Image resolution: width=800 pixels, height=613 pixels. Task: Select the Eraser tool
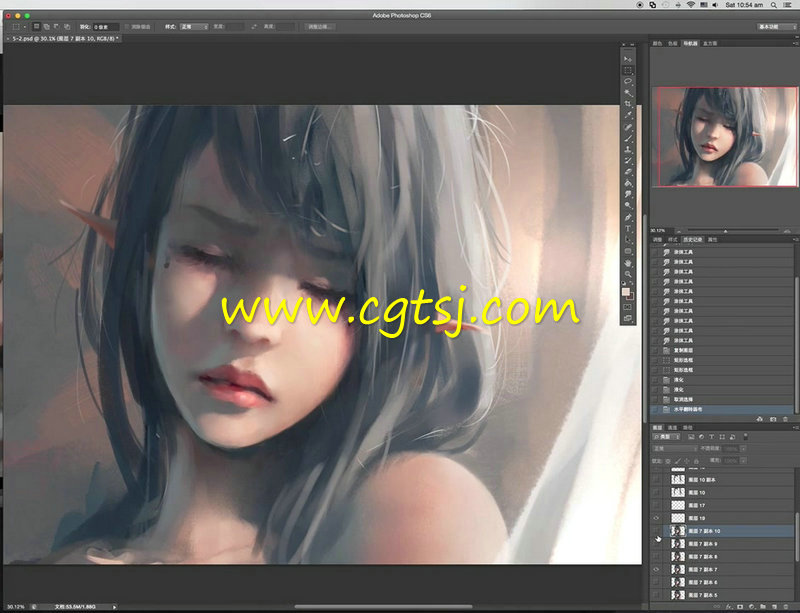[628, 172]
